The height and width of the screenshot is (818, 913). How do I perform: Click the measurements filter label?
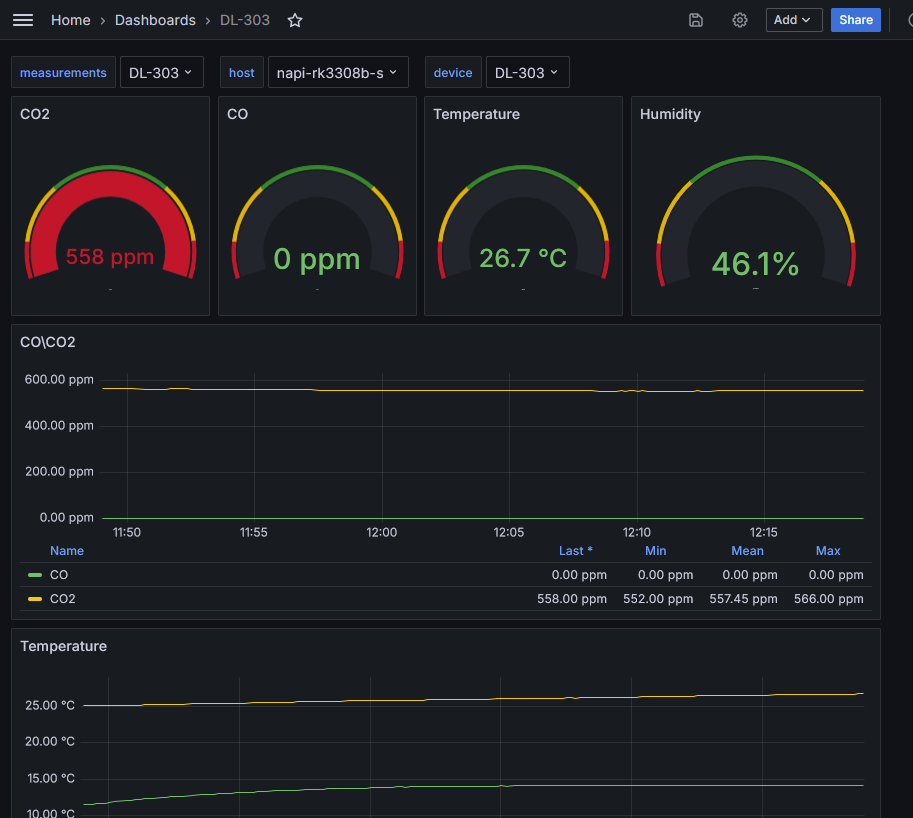pyautogui.click(x=63, y=72)
